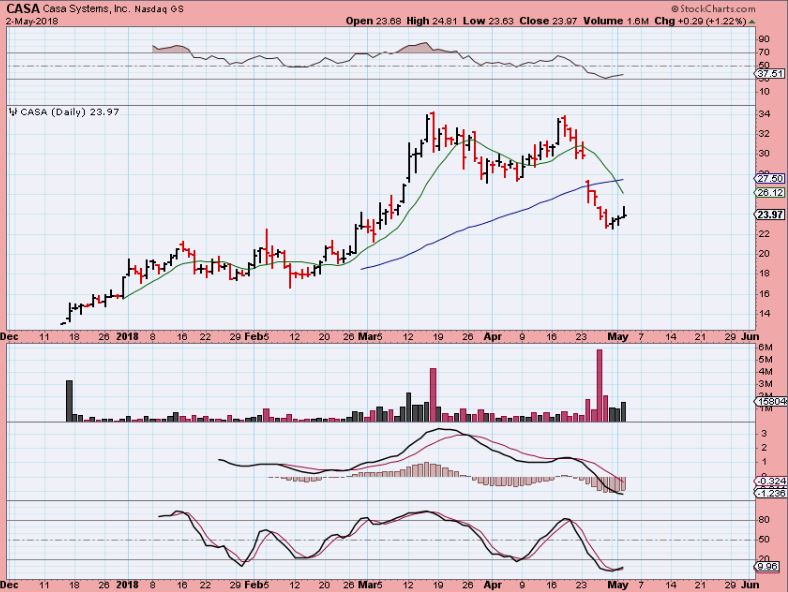Click the '2018' label on price axis

128,337
